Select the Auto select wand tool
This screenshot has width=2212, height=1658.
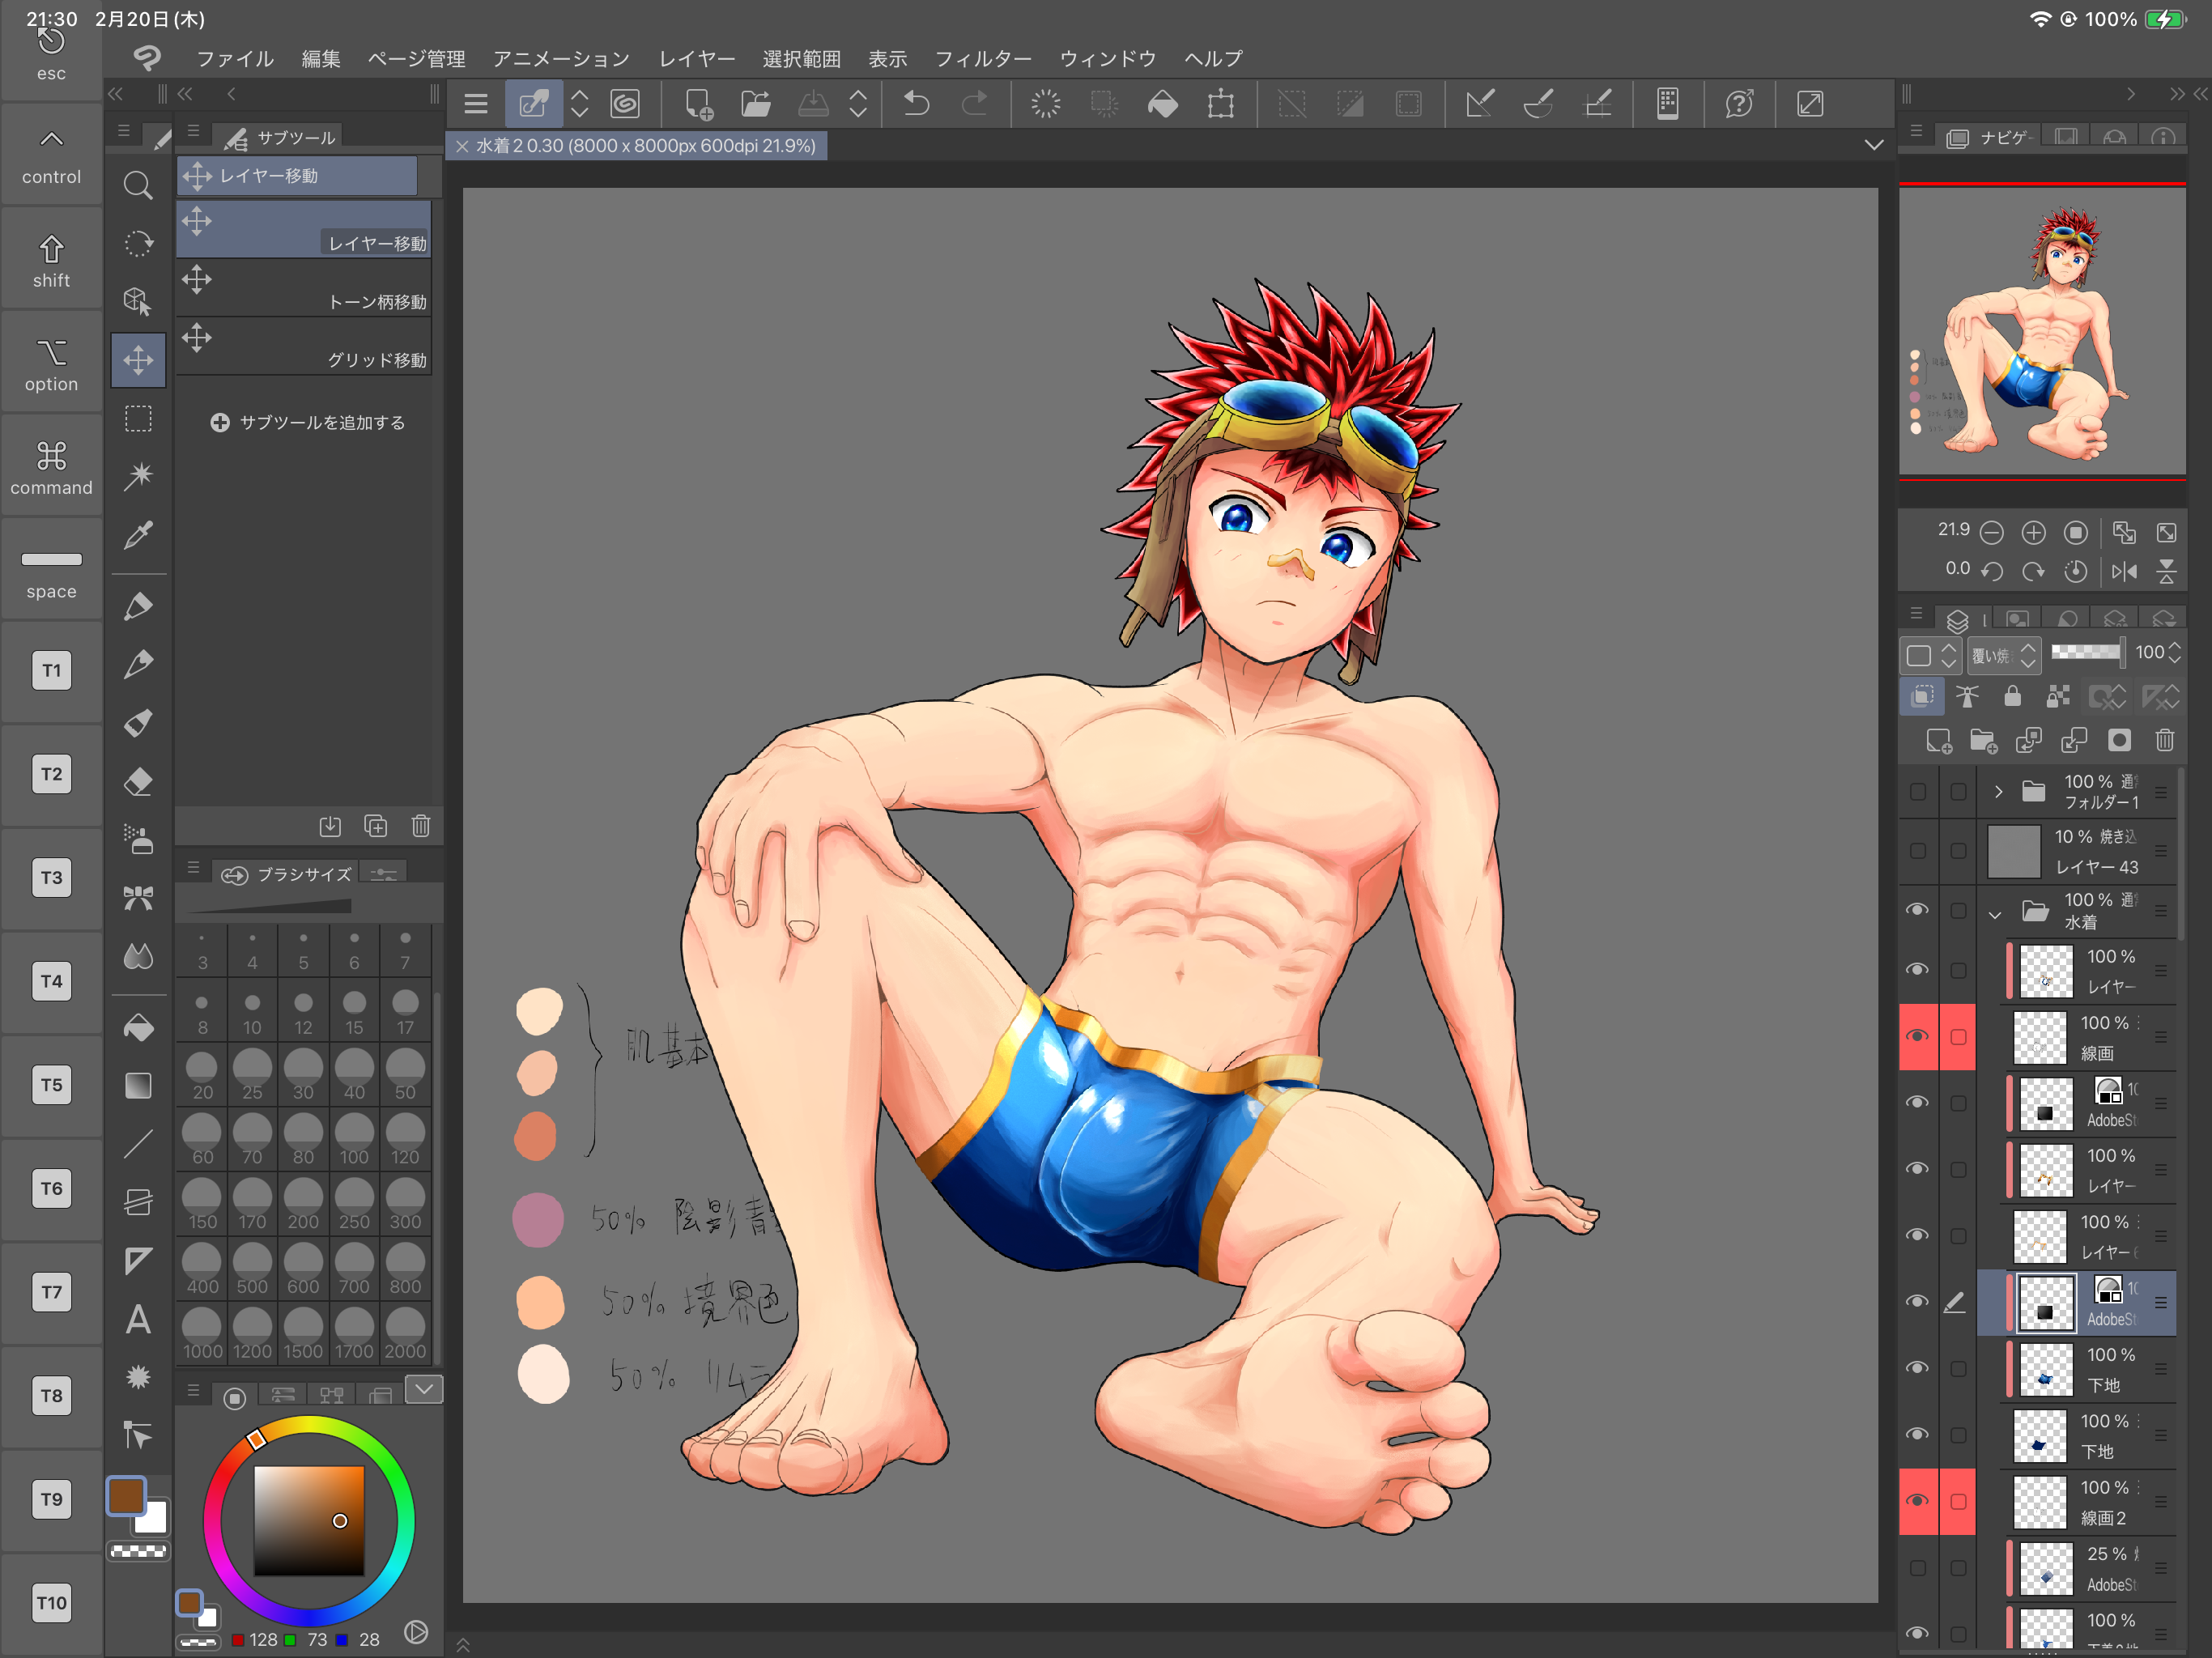[x=138, y=476]
